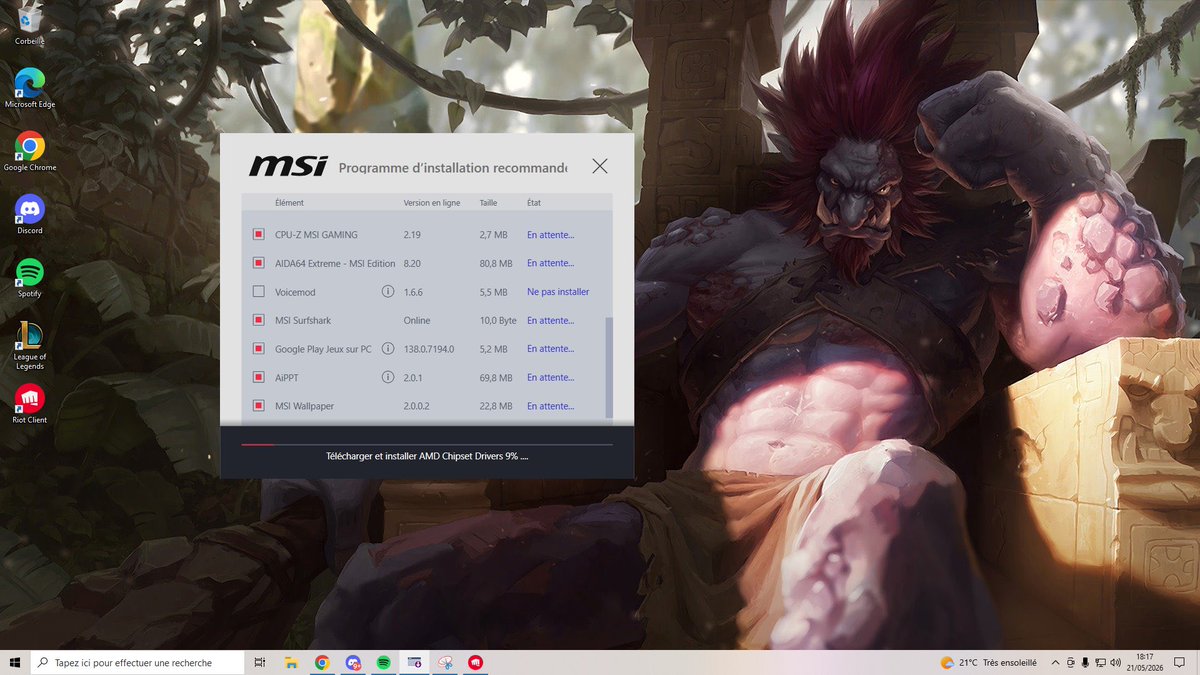The width and height of the screenshot is (1200, 675).
Task: Click 'En attente...' for AiPPT
Action: pos(550,377)
